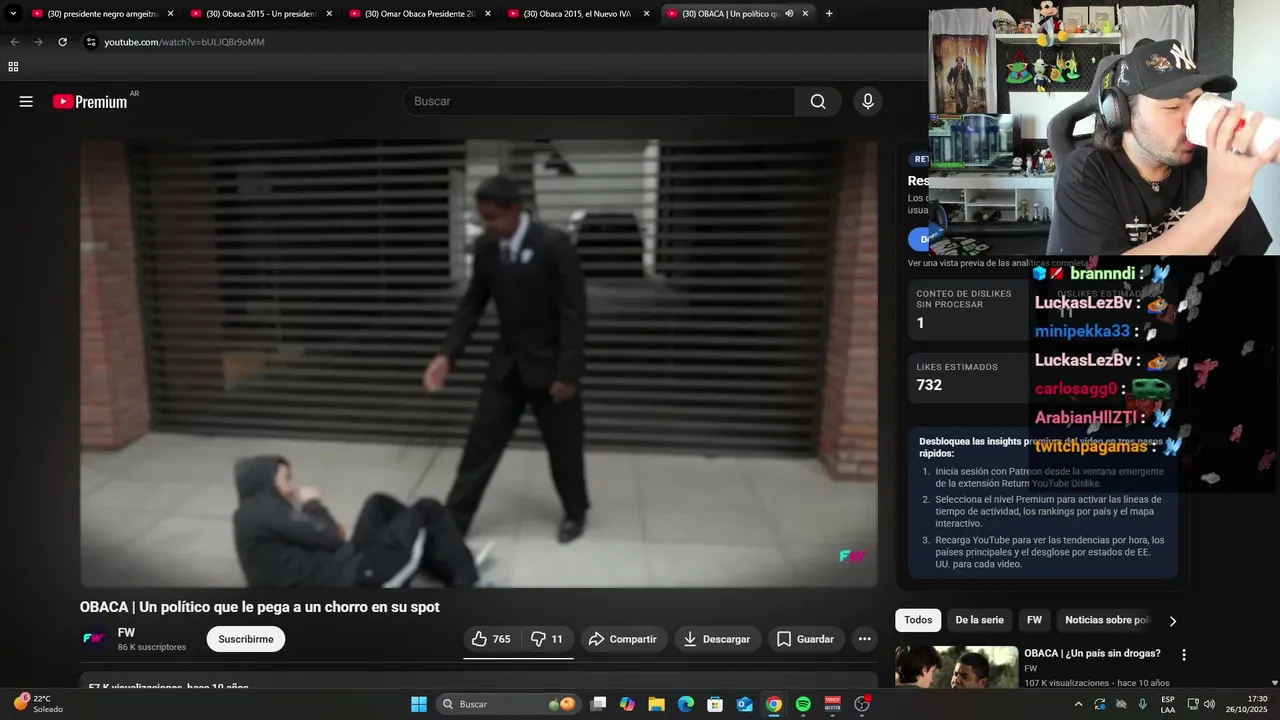Switch to 'Obaca 2015 - Un president' tab
1280x720 pixels.
click(261, 14)
